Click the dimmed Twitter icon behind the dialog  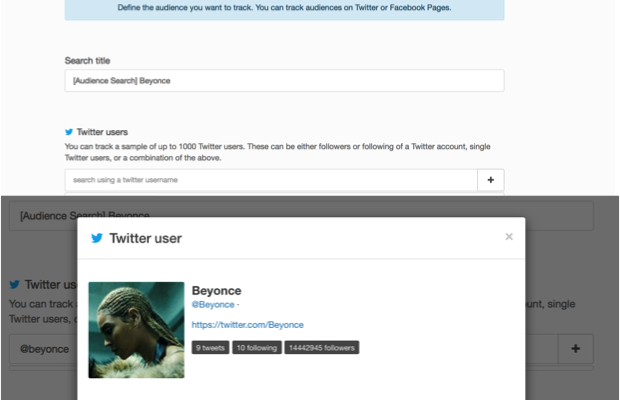click(x=14, y=285)
